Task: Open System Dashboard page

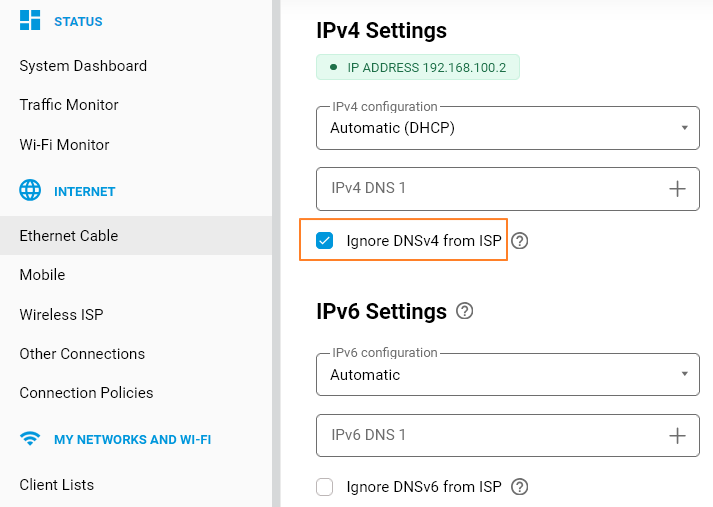Action: [x=83, y=66]
